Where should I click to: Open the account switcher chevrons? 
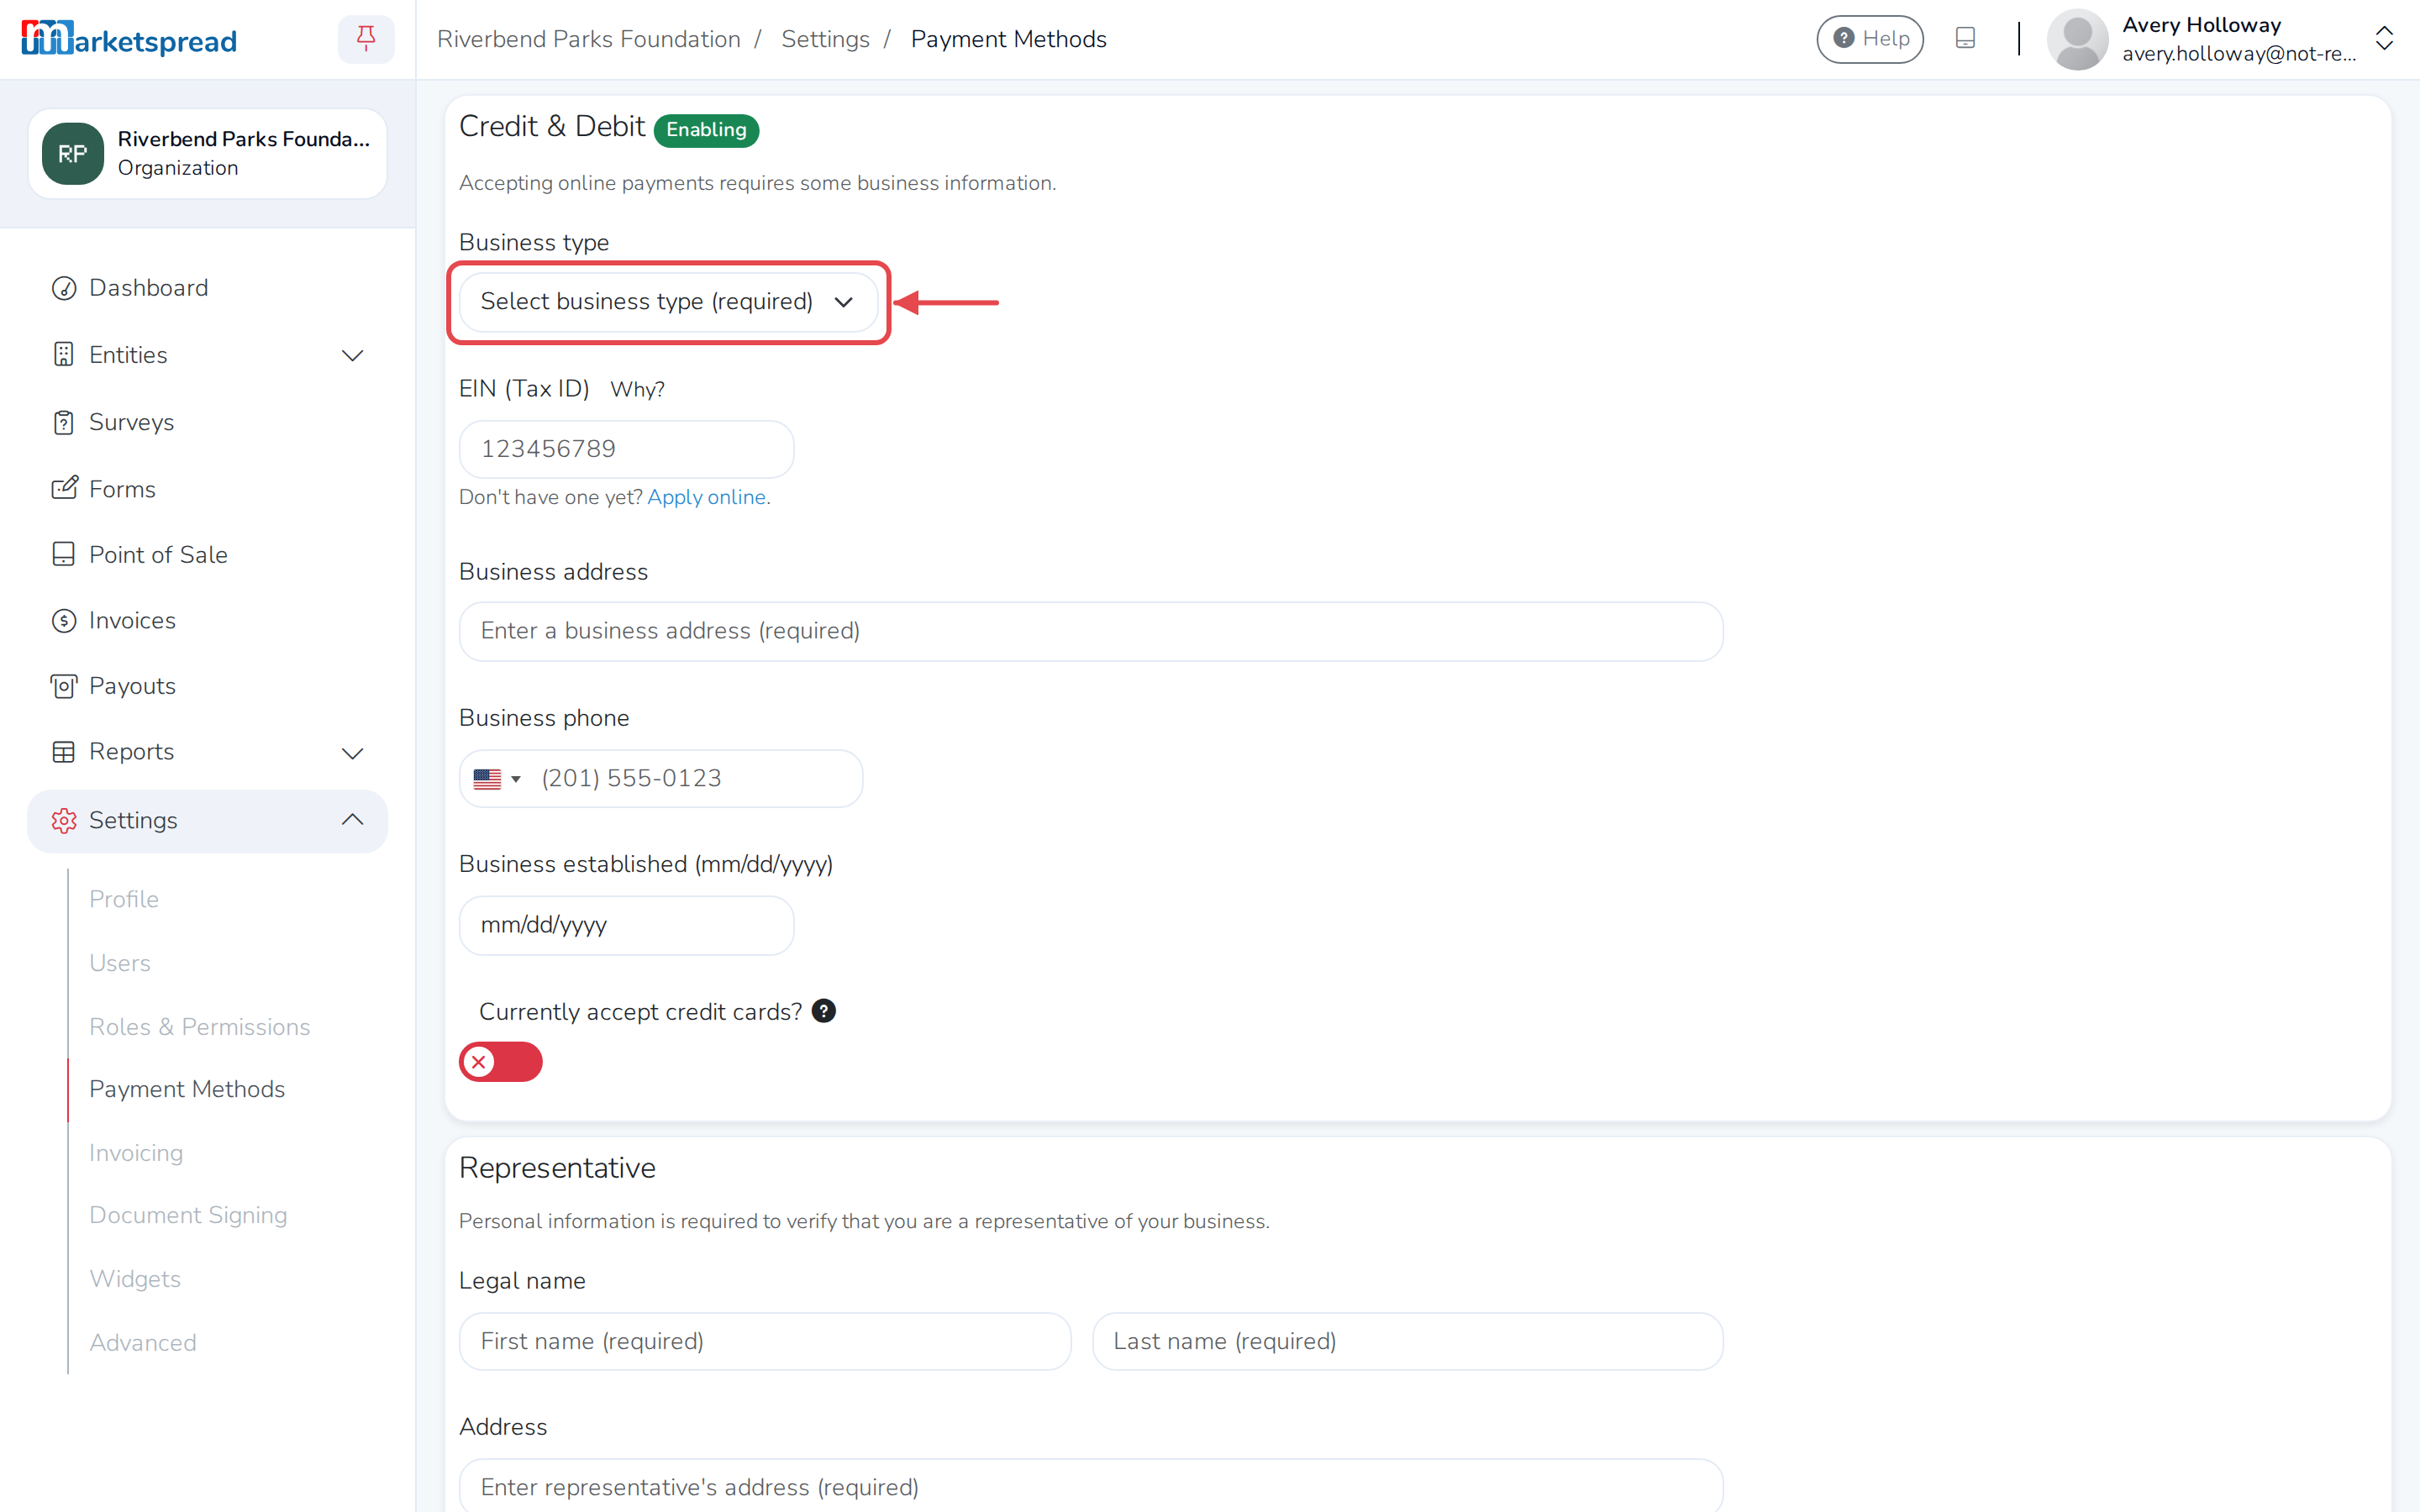point(2384,39)
